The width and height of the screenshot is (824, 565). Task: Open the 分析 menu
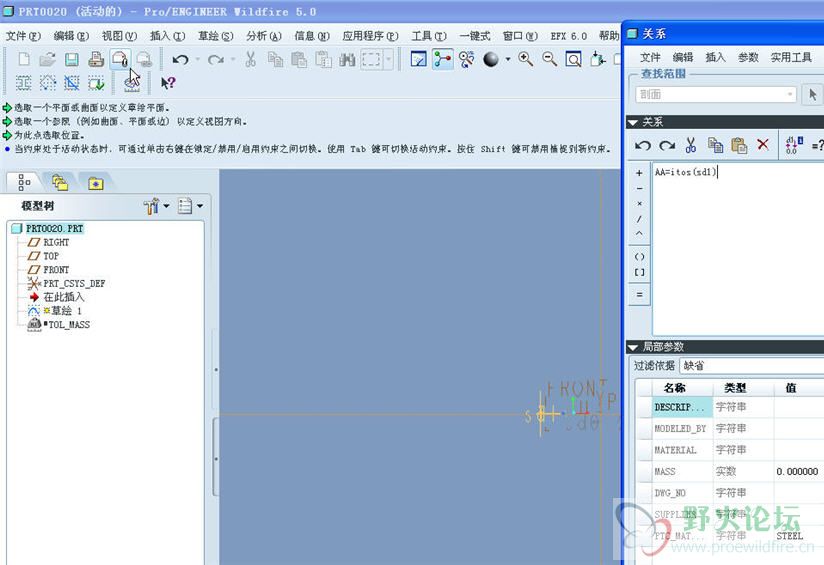tap(264, 36)
